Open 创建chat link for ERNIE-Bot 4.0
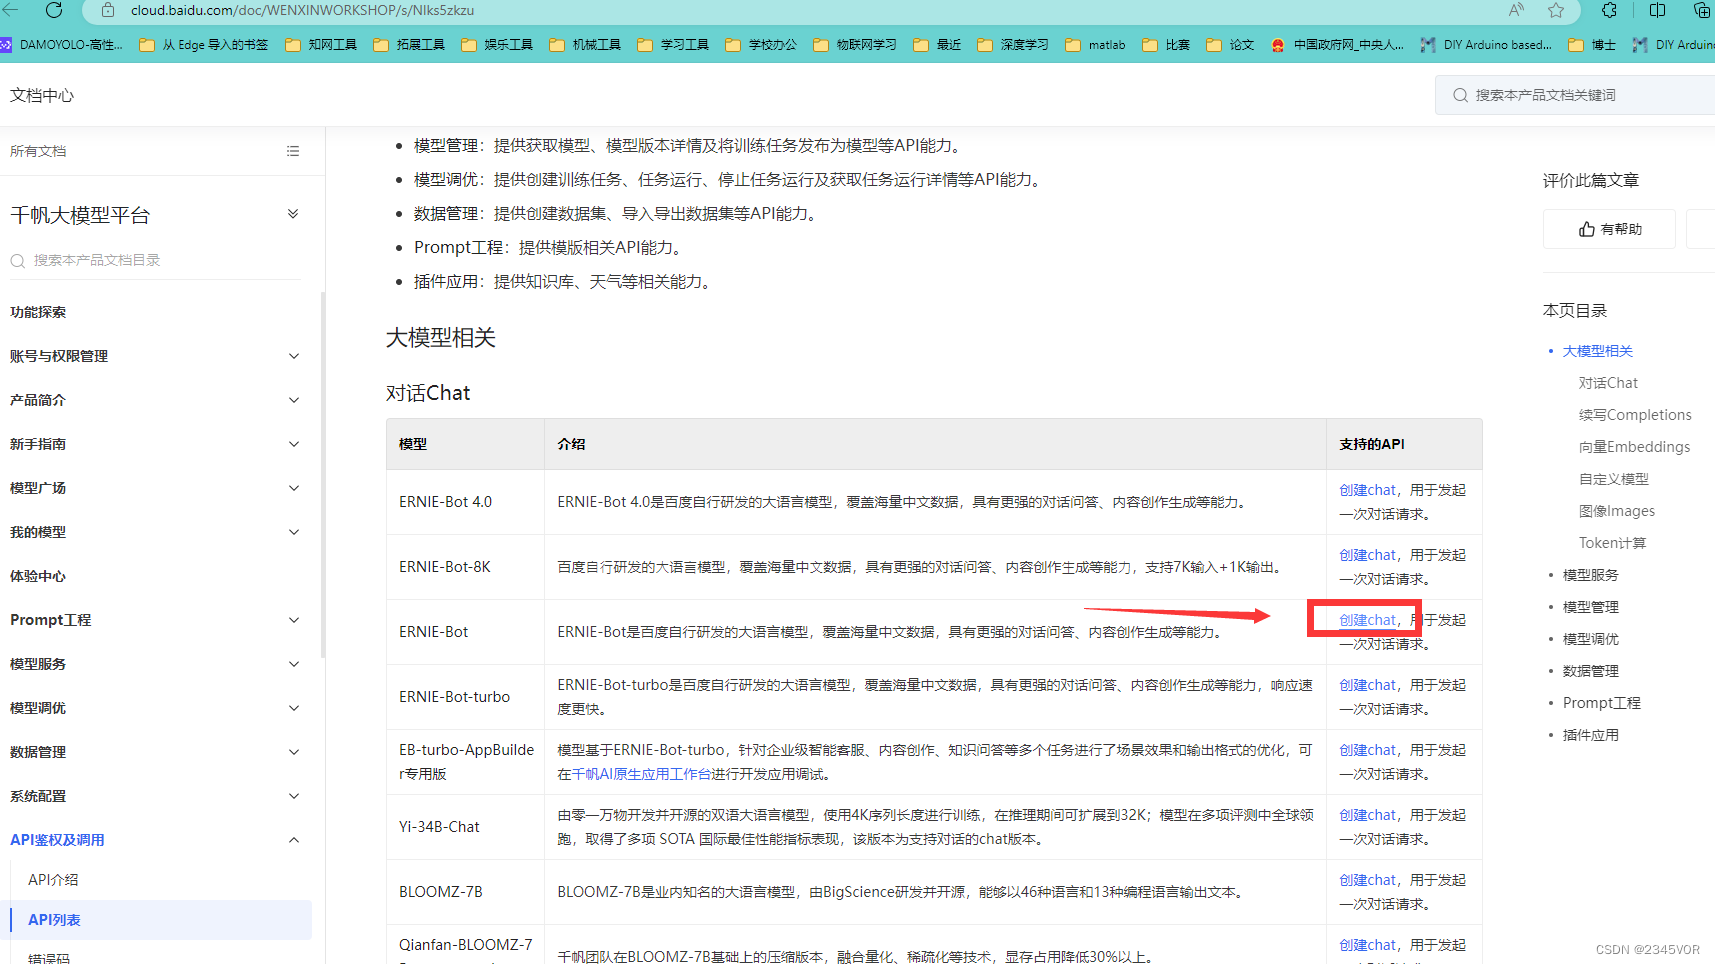This screenshot has height=964, width=1715. click(1367, 490)
